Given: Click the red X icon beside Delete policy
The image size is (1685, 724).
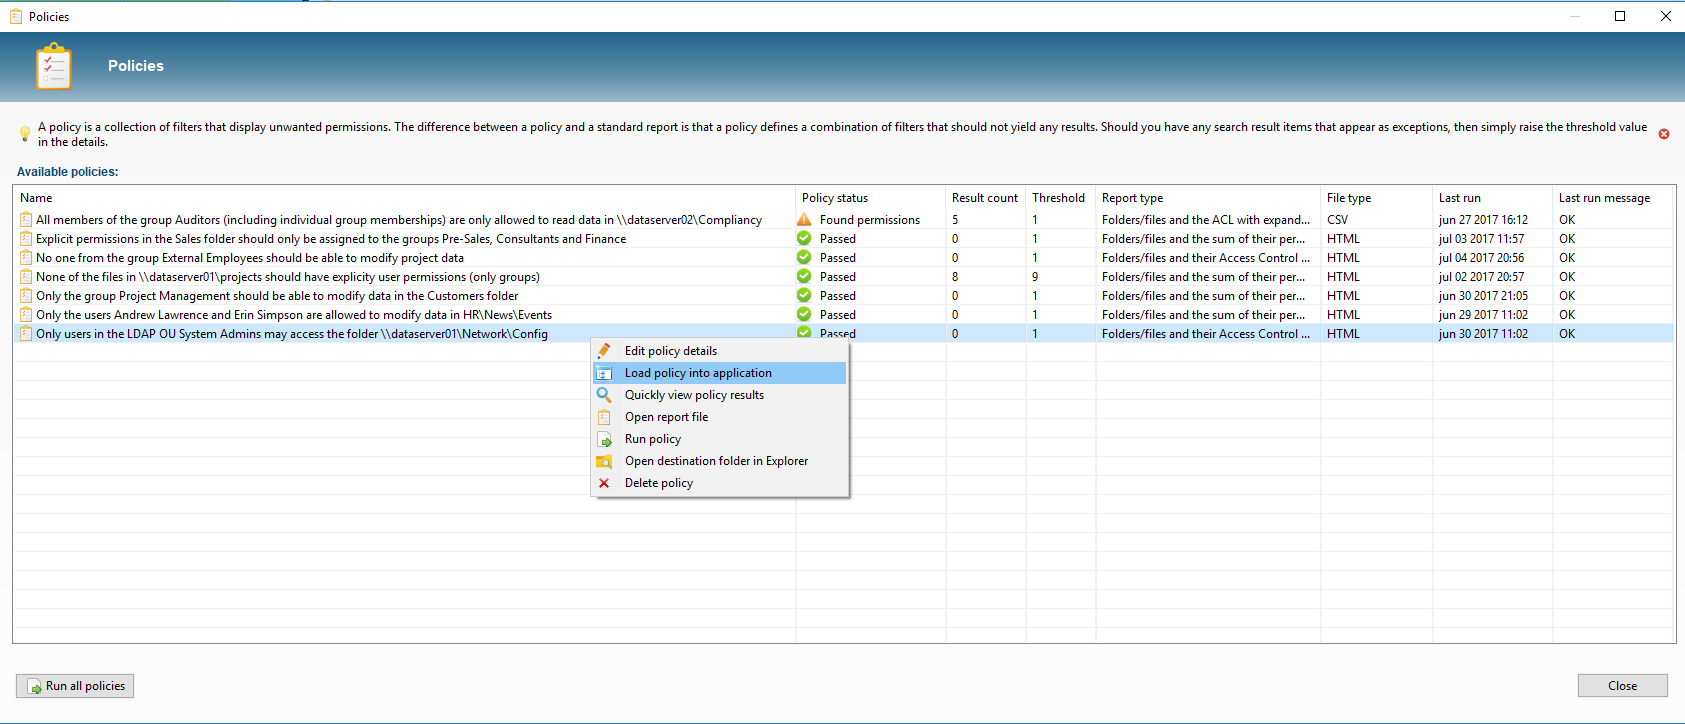Looking at the screenshot, I should tap(604, 483).
